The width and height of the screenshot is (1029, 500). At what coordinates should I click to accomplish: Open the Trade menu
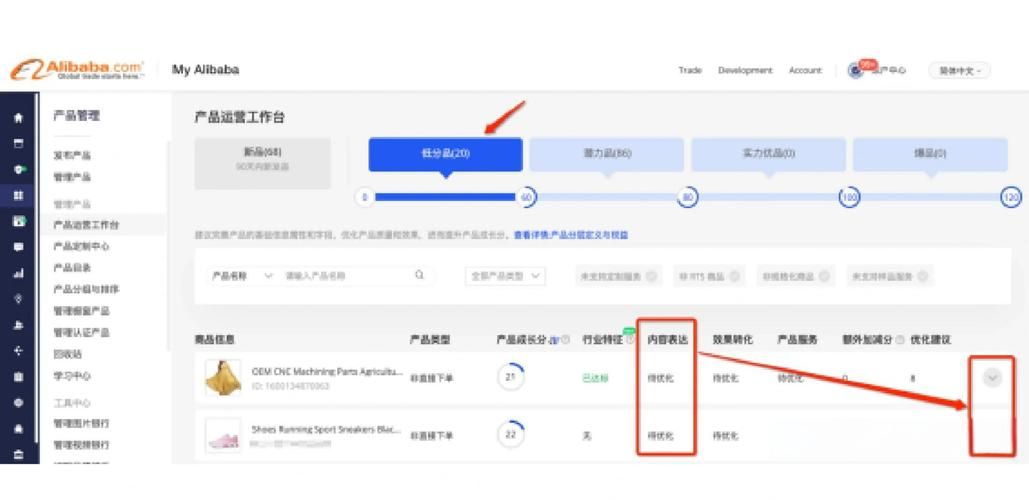pos(690,70)
